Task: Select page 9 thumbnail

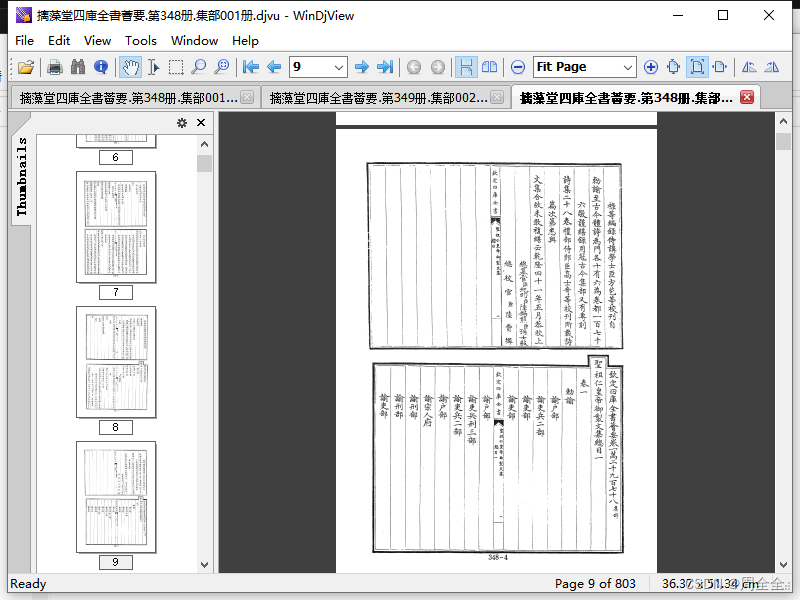Action: 116,497
